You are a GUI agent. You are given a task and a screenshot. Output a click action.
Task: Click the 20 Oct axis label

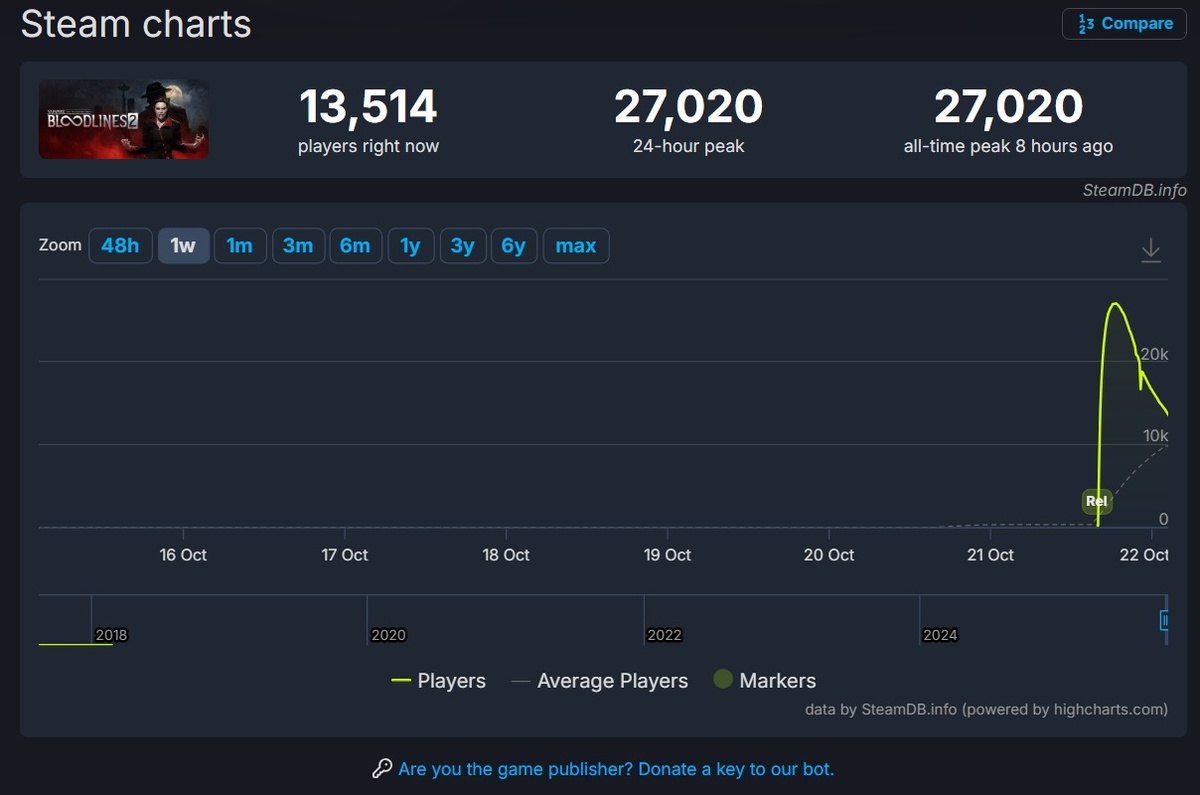(x=829, y=555)
